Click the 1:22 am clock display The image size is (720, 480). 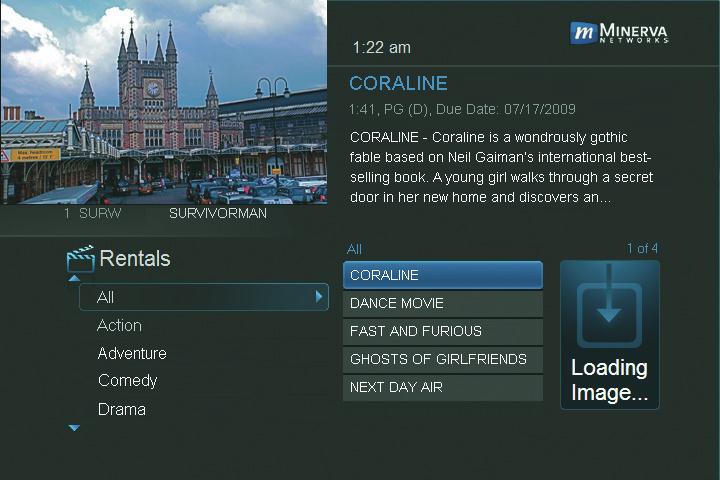[381, 47]
